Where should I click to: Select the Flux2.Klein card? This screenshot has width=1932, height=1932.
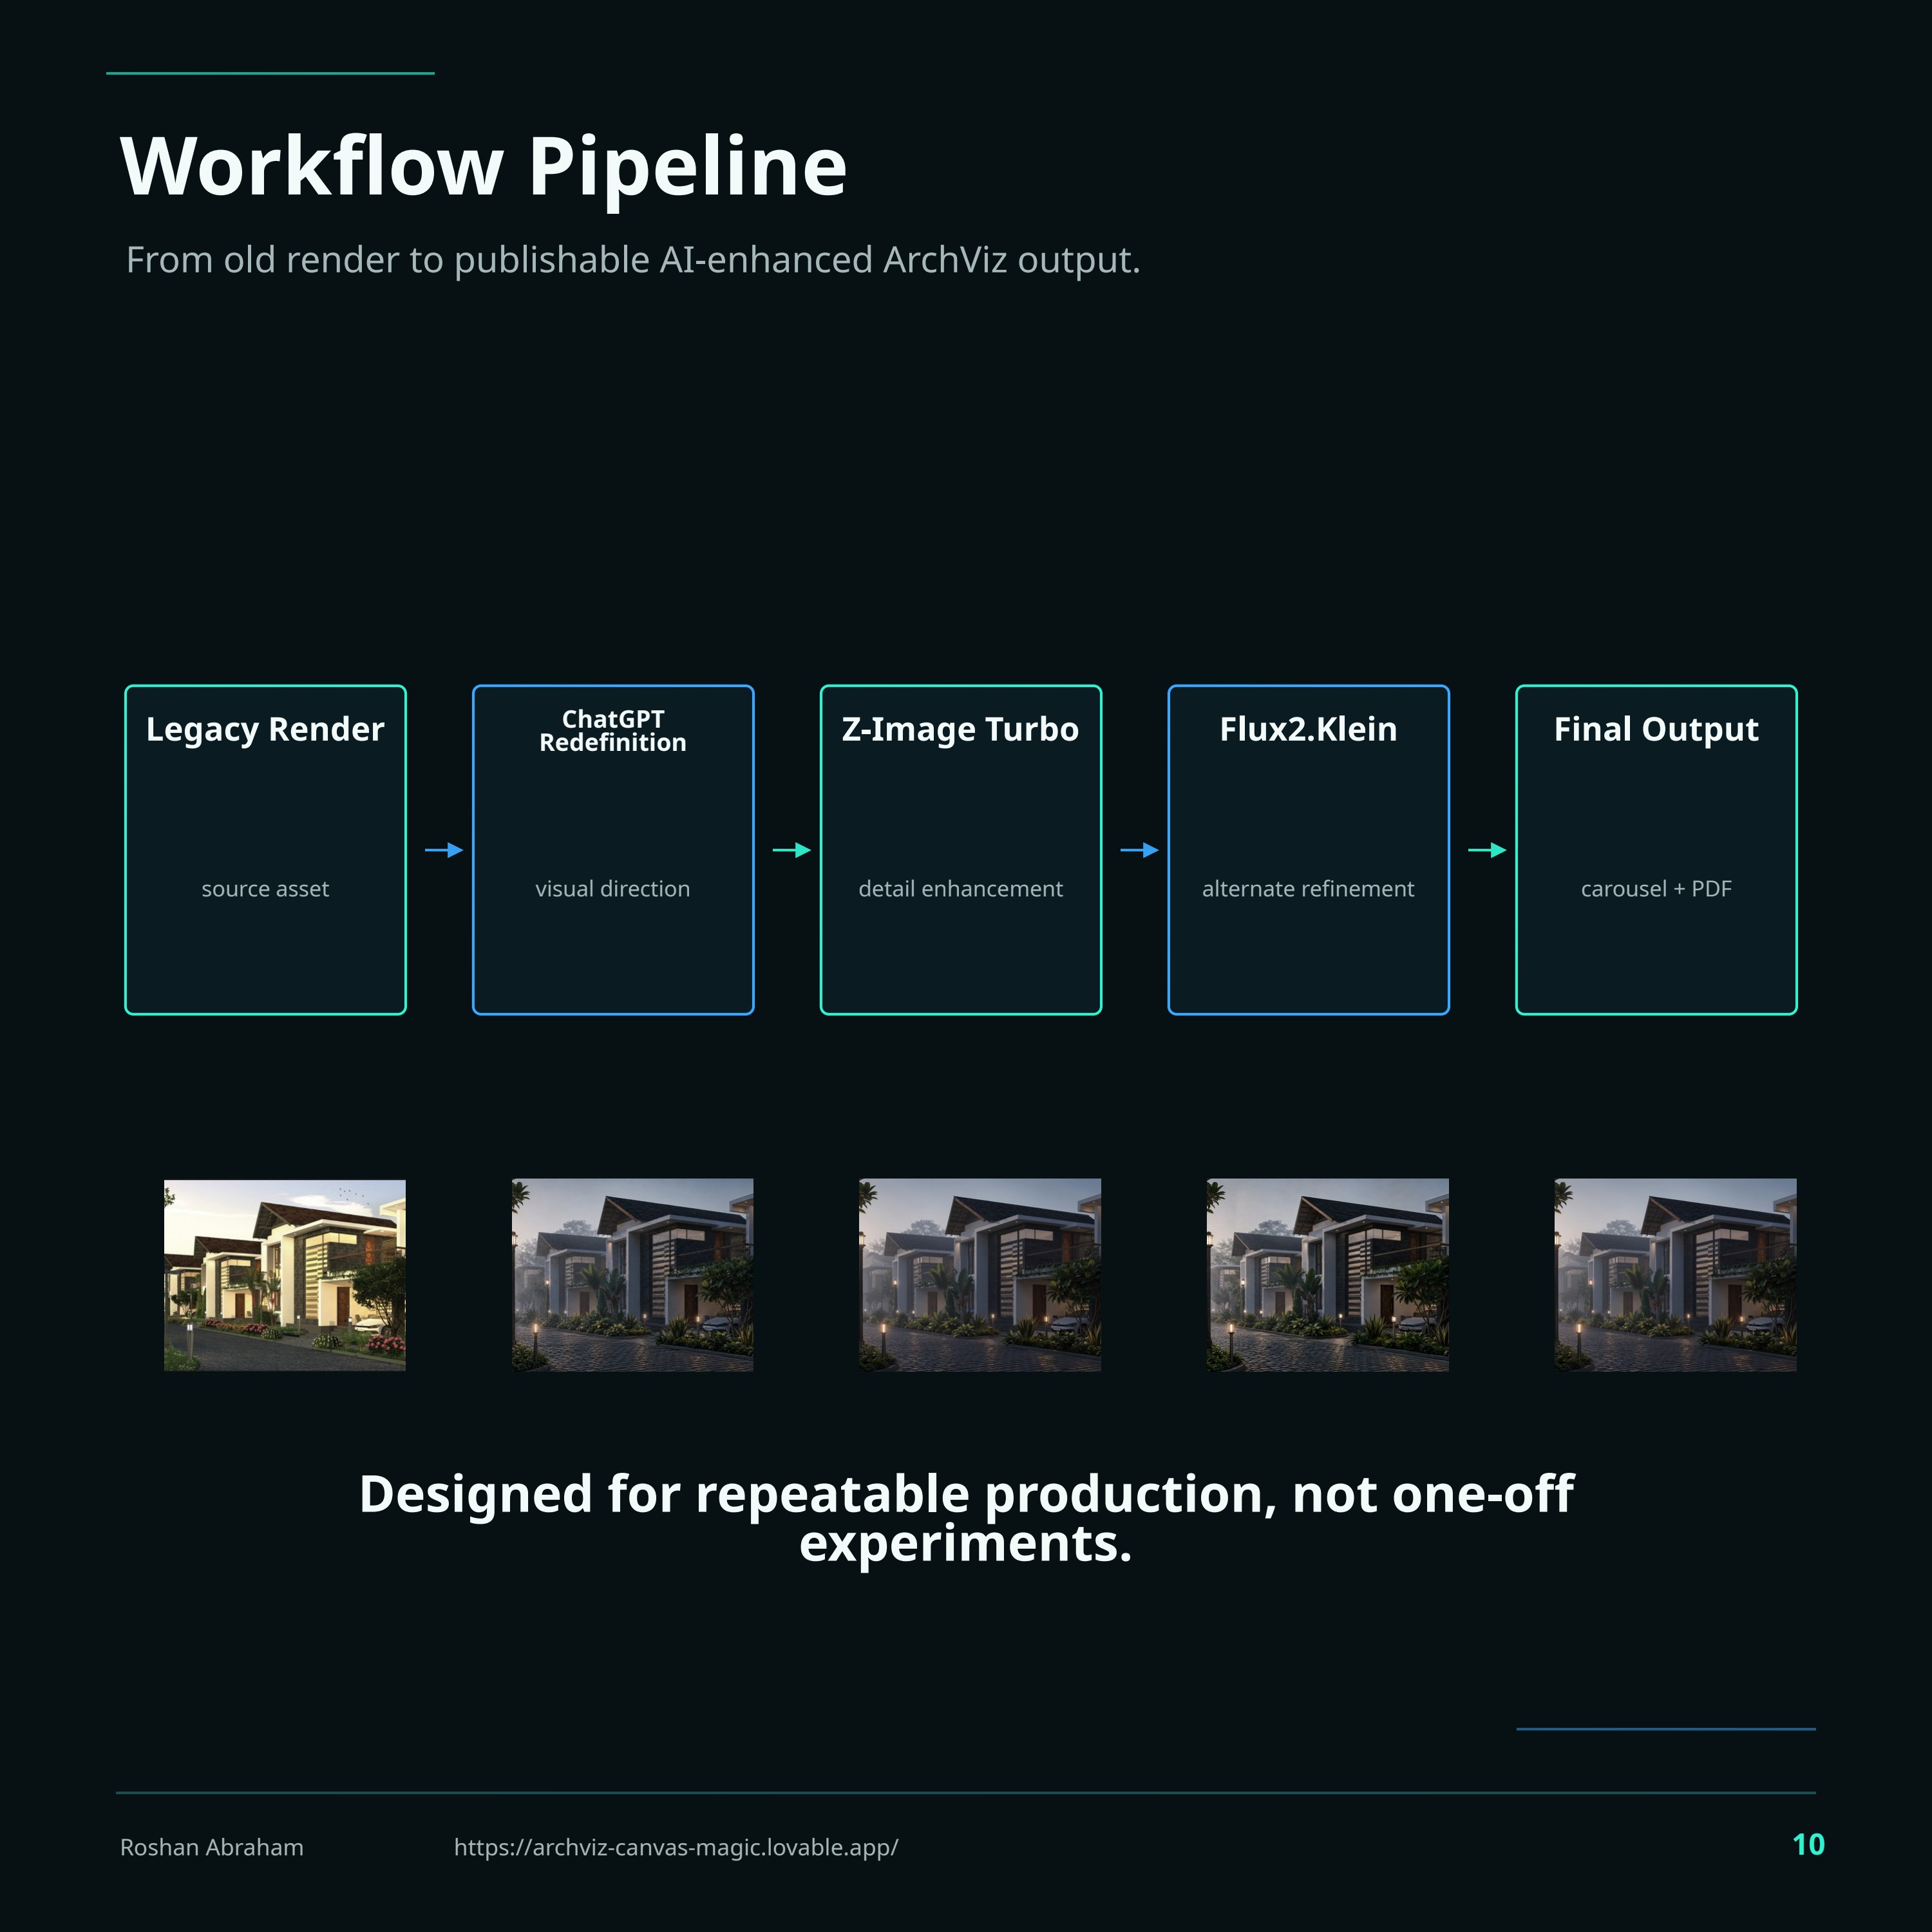1308,850
